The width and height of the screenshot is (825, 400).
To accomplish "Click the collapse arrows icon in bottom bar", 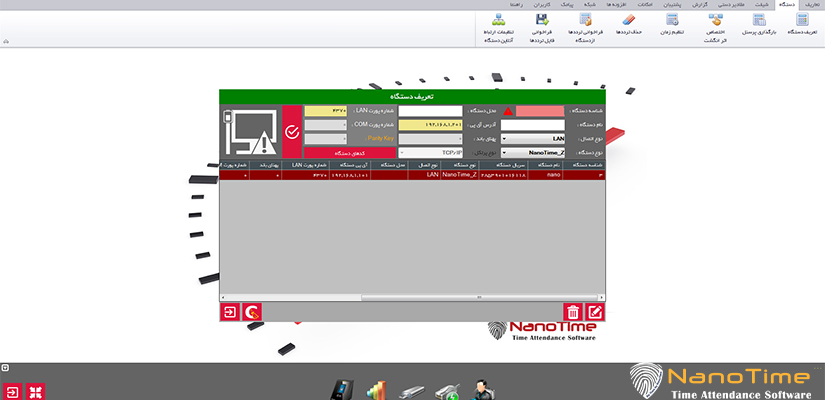I will click(36, 392).
